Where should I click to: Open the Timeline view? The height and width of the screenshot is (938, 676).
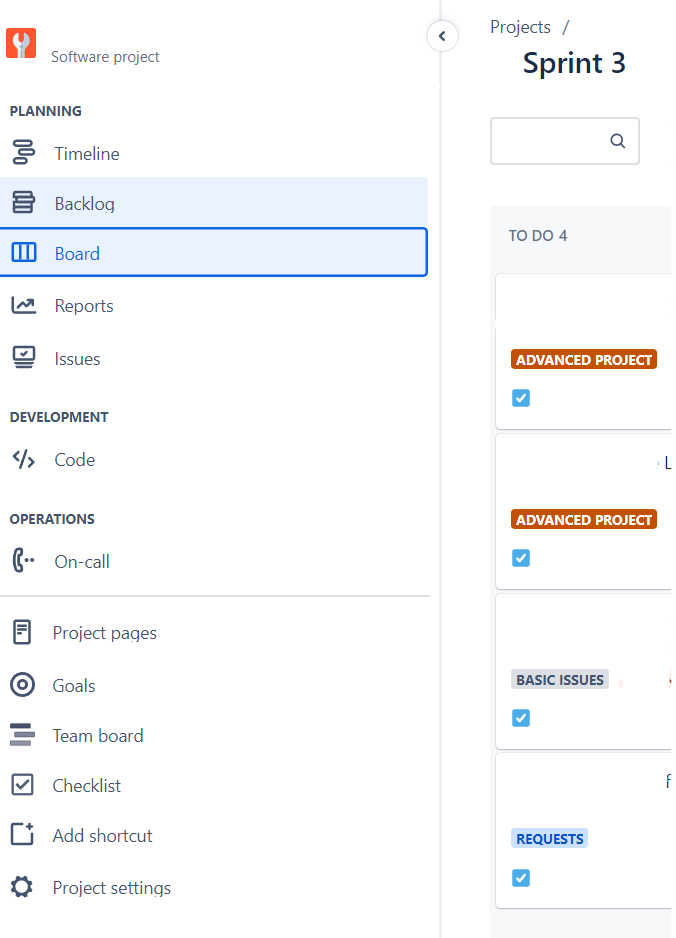point(86,153)
